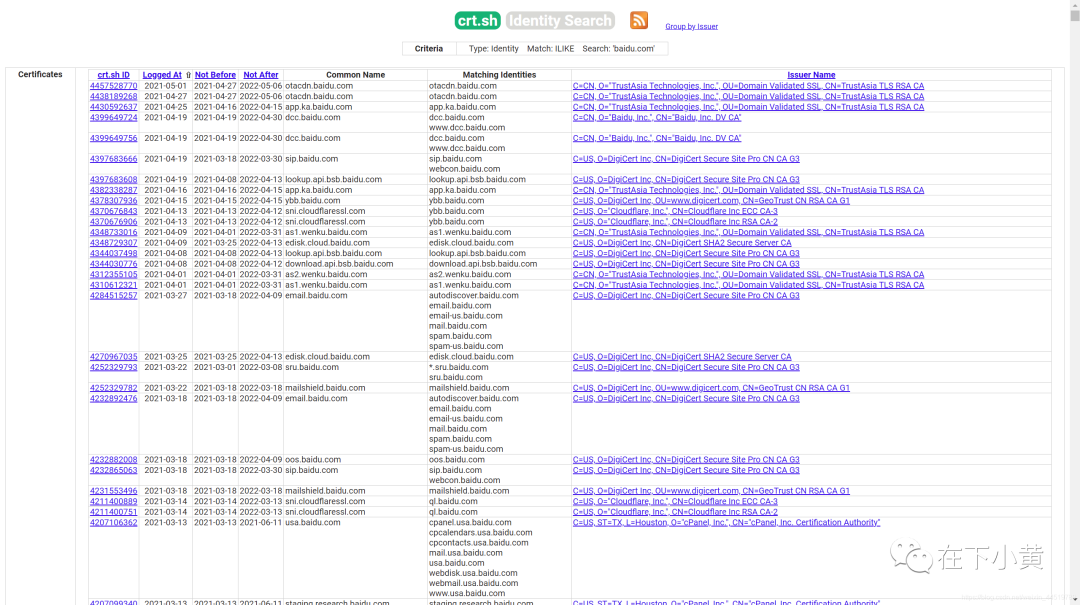
Task: Sort by Not After column header
Action: coord(260,75)
